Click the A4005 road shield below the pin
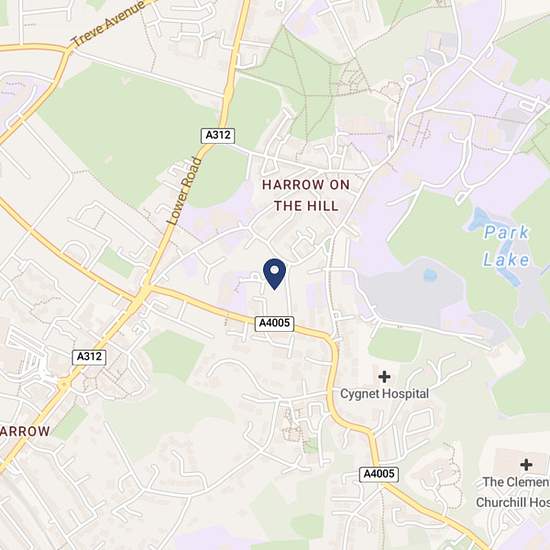The height and width of the screenshot is (550, 550). (x=274, y=323)
